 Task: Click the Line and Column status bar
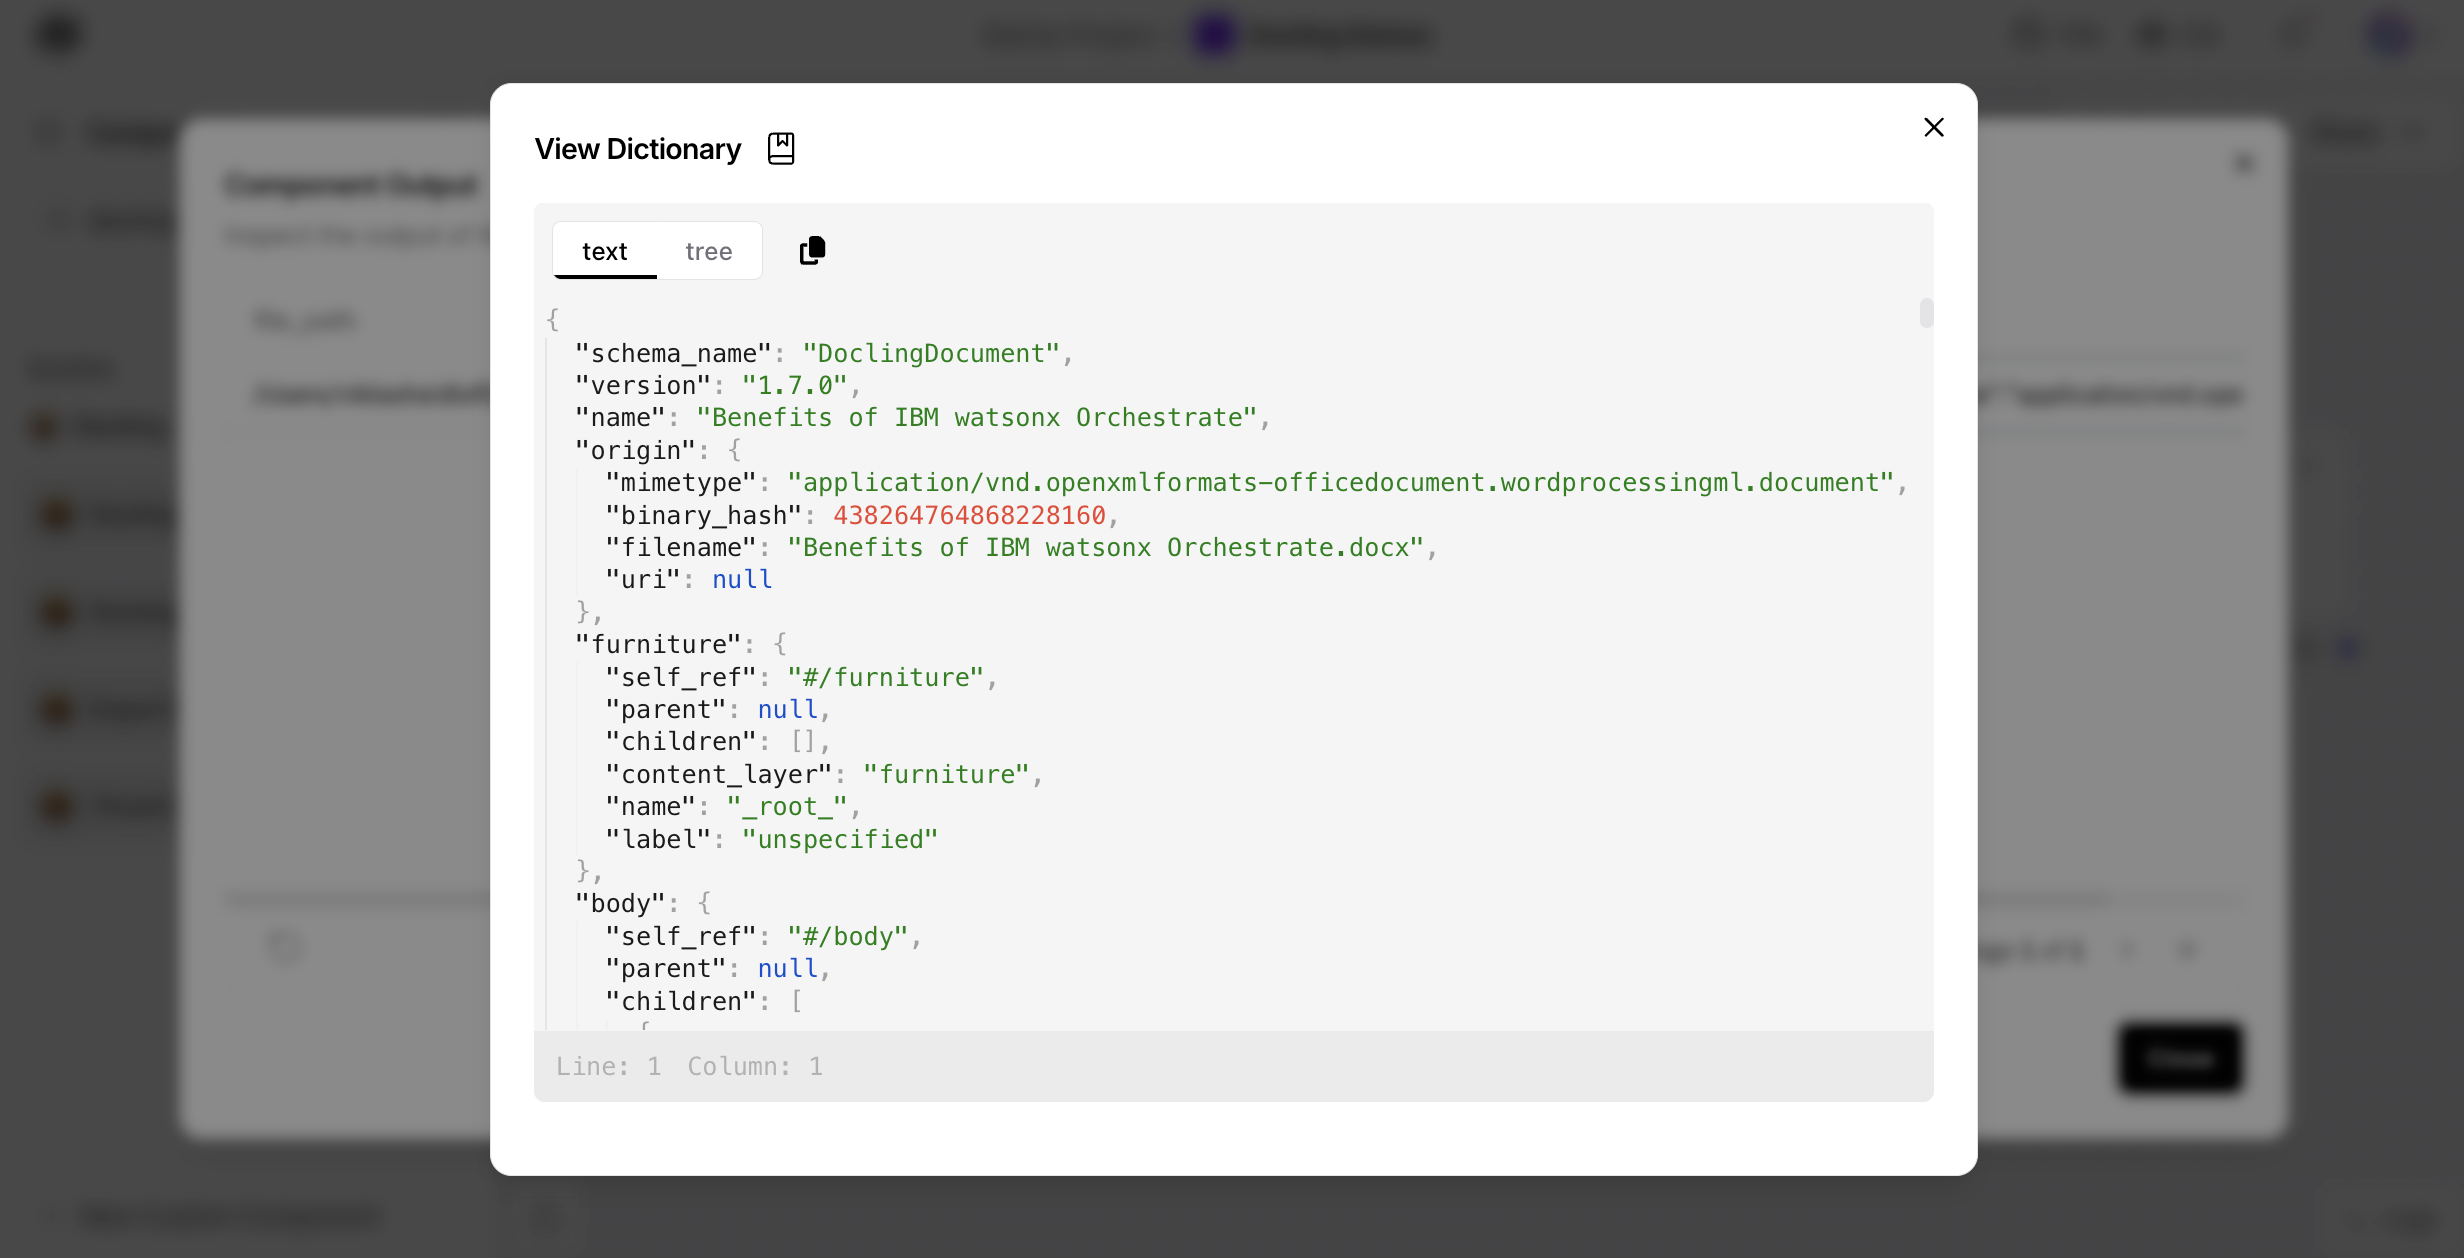click(x=1233, y=1066)
